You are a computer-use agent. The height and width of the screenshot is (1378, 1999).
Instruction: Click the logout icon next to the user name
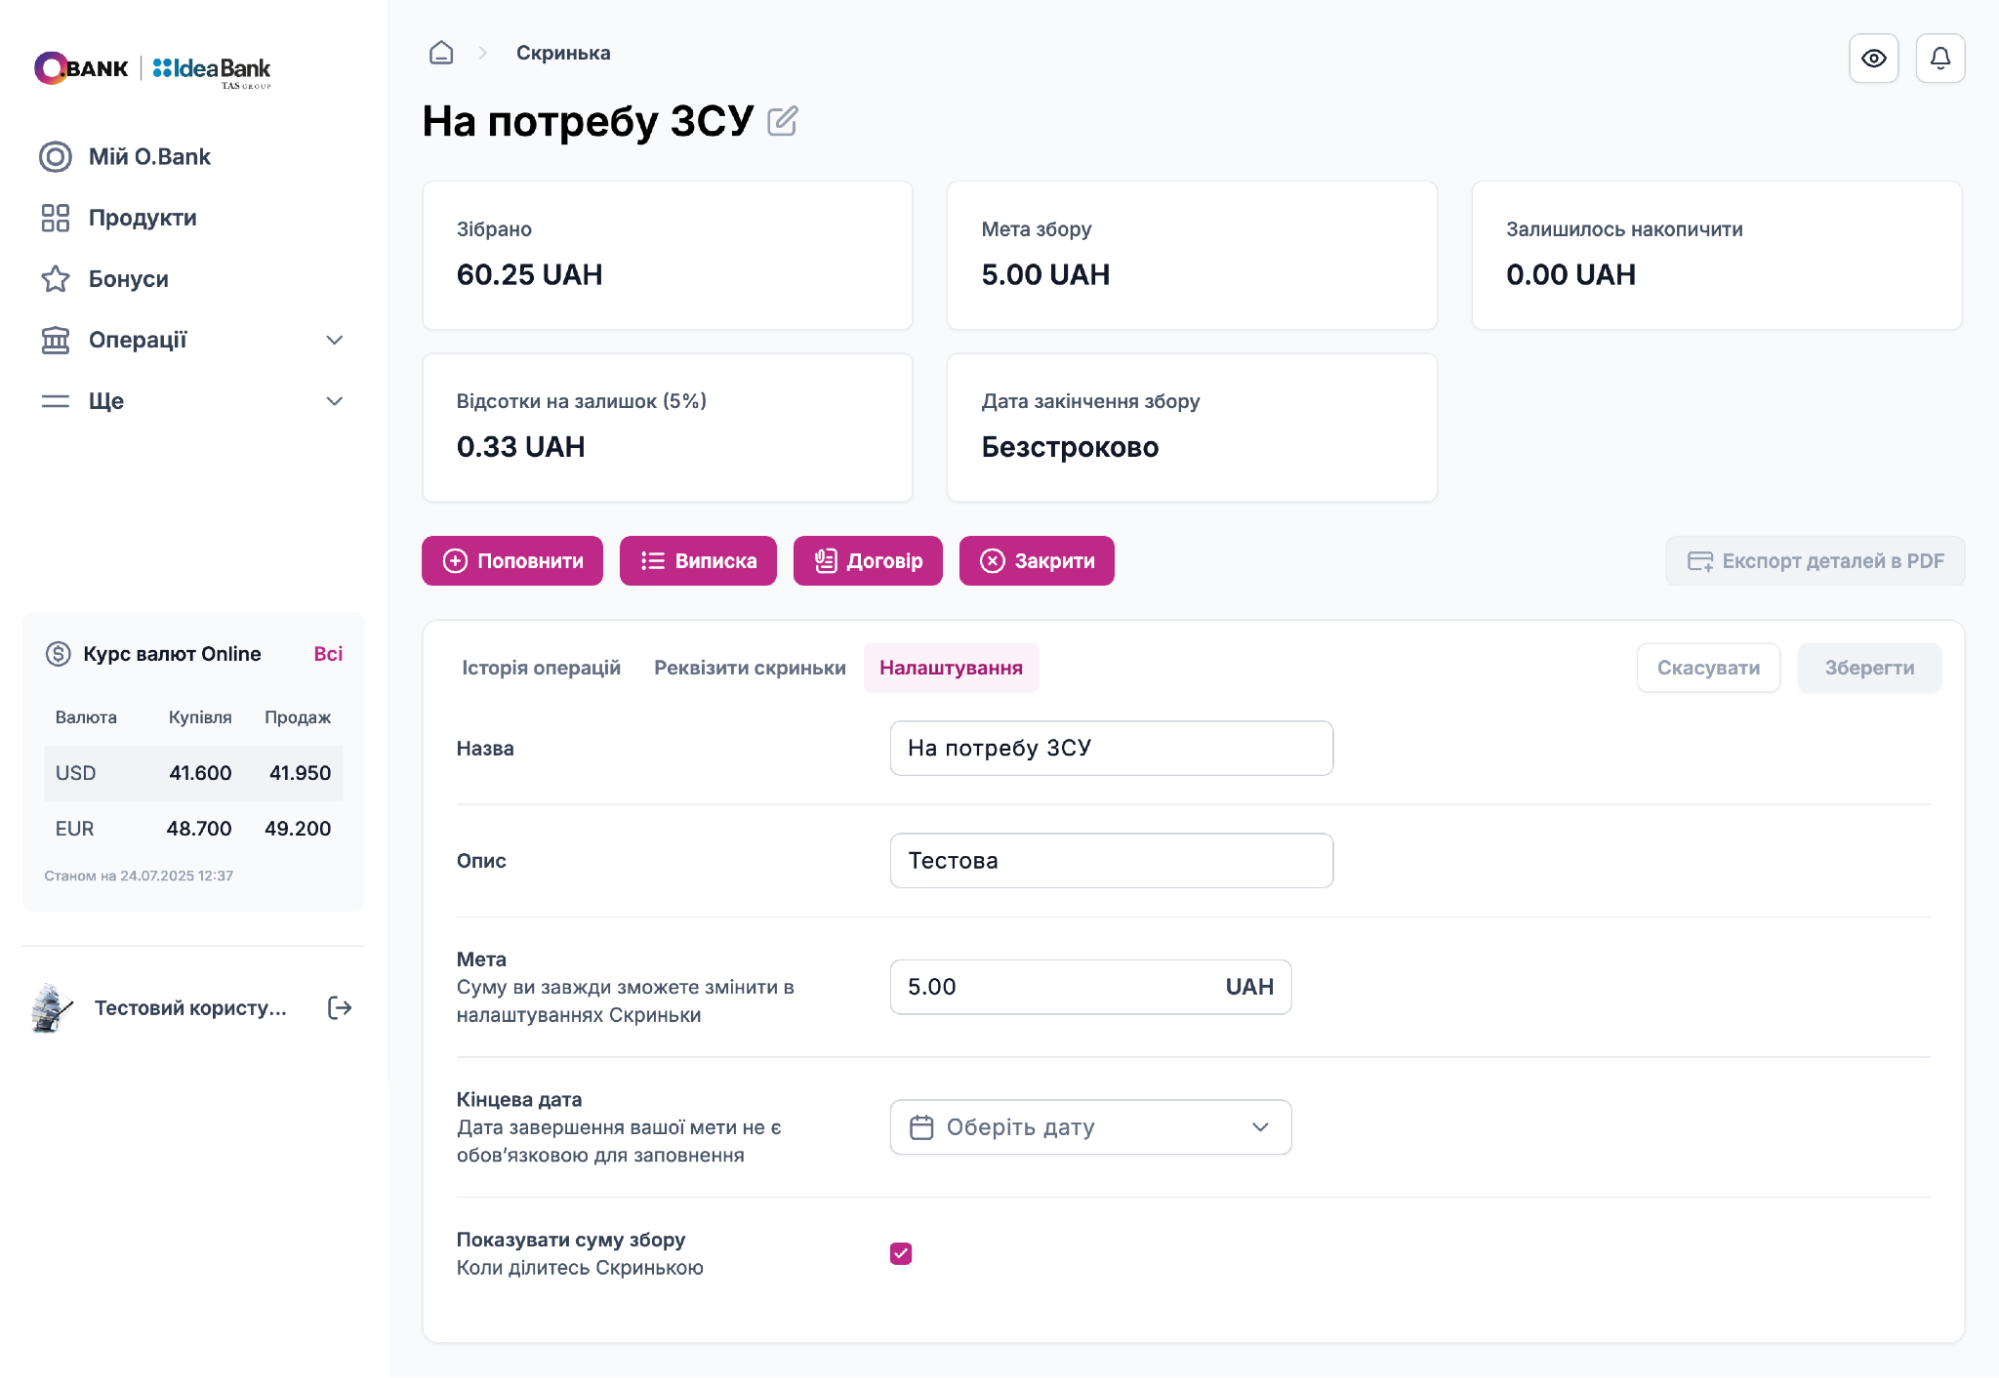pyautogui.click(x=340, y=1007)
